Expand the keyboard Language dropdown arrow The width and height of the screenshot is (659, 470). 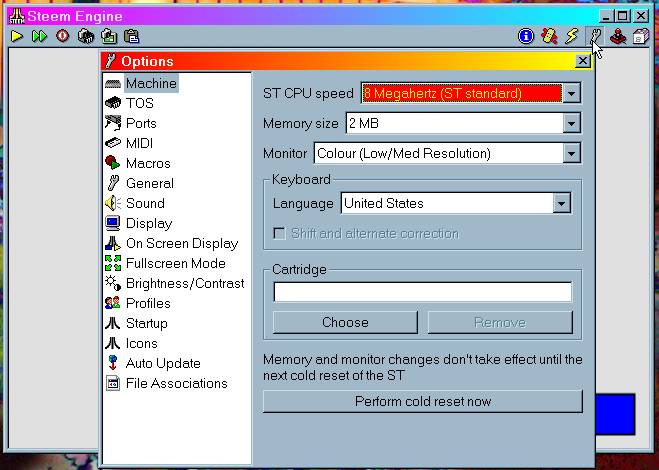(562, 204)
